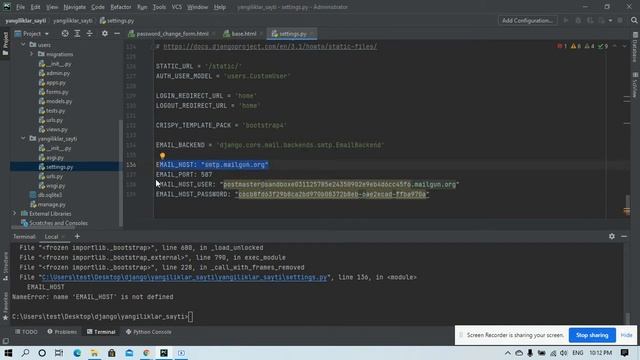Open the TODO tool window

click(26, 332)
